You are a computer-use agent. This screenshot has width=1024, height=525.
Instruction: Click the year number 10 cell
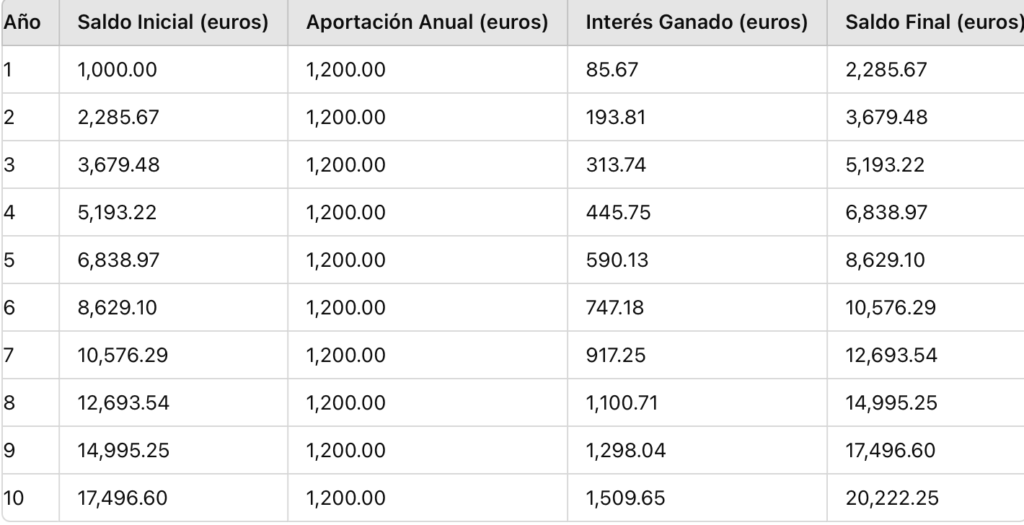[x=14, y=498]
